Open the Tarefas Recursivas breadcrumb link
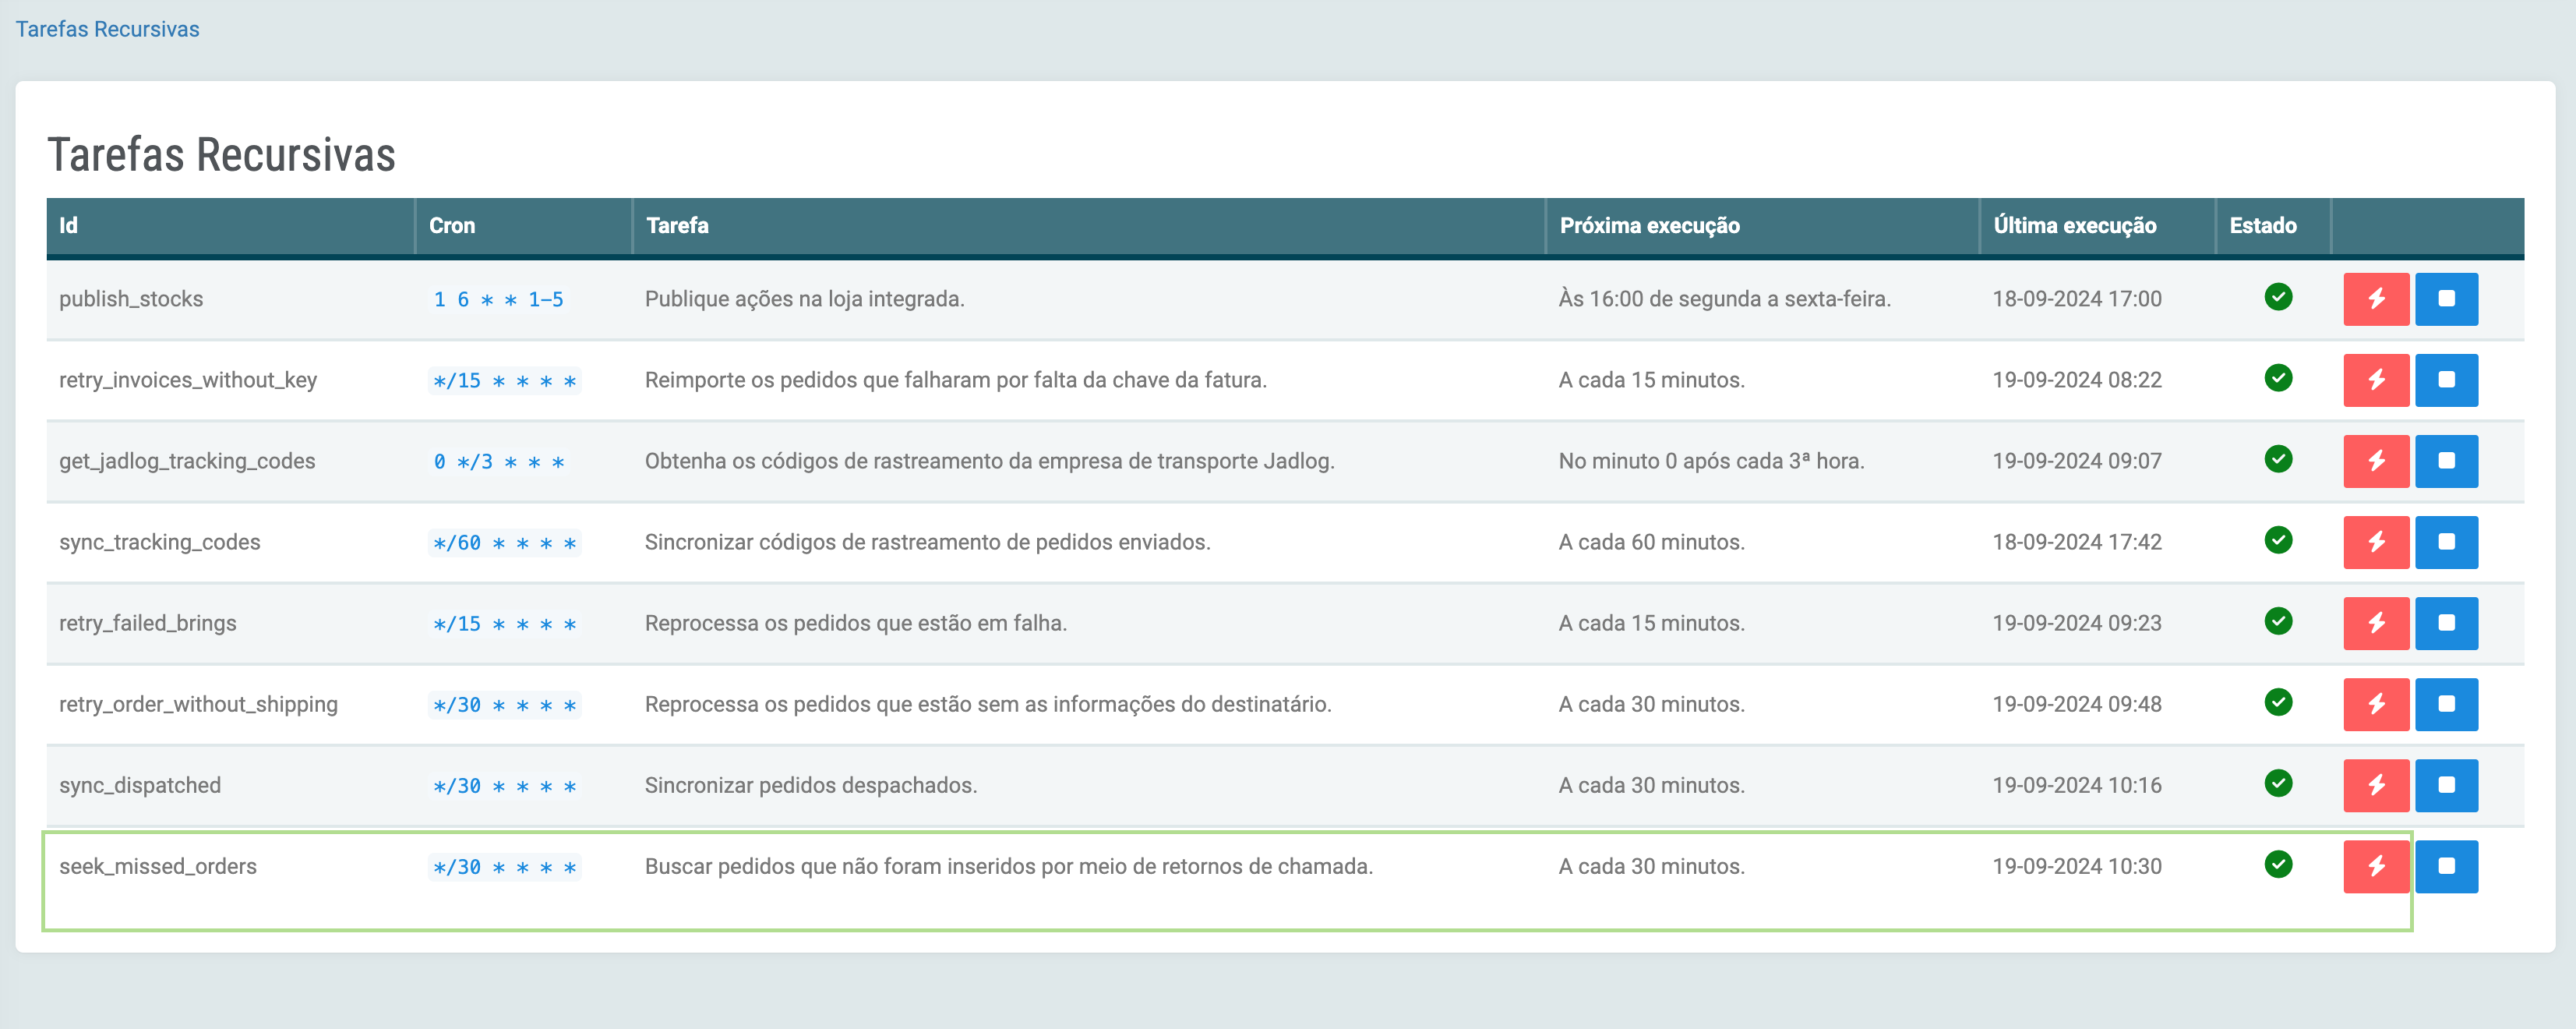Viewport: 2576px width, 1029px height. [107, 29]
